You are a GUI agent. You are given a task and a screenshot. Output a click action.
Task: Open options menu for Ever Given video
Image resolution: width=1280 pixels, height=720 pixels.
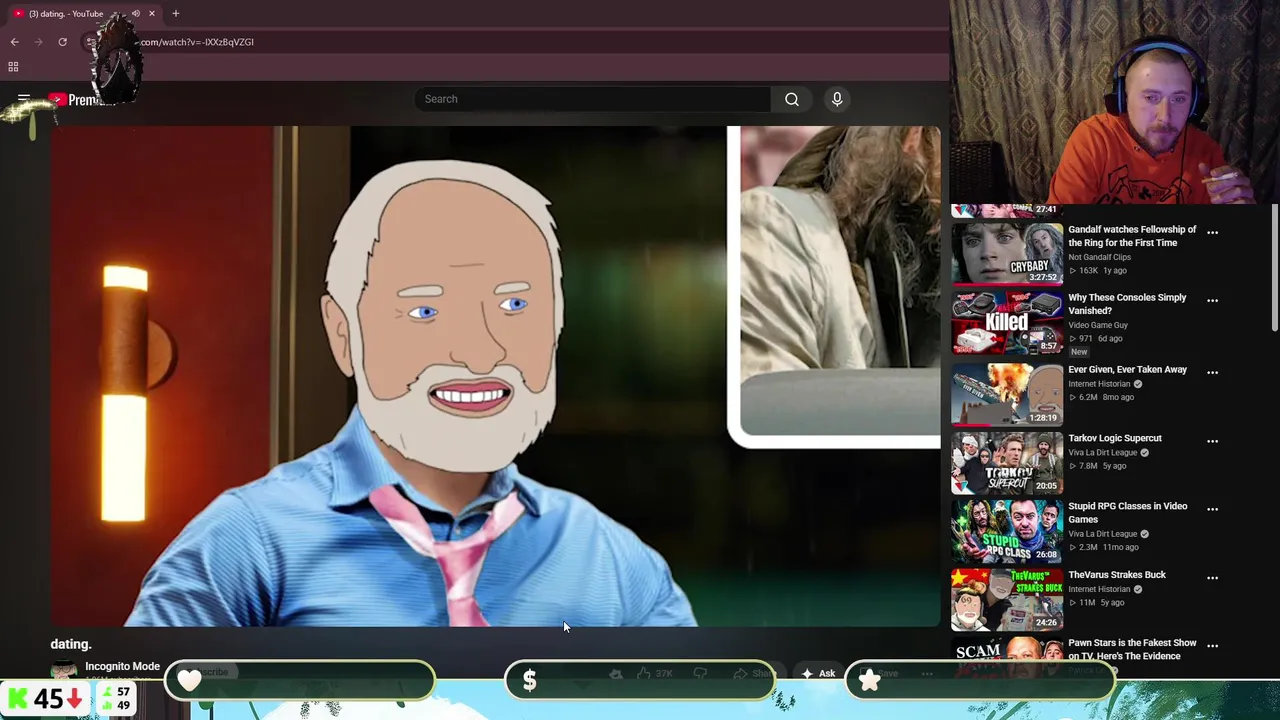1212,372
